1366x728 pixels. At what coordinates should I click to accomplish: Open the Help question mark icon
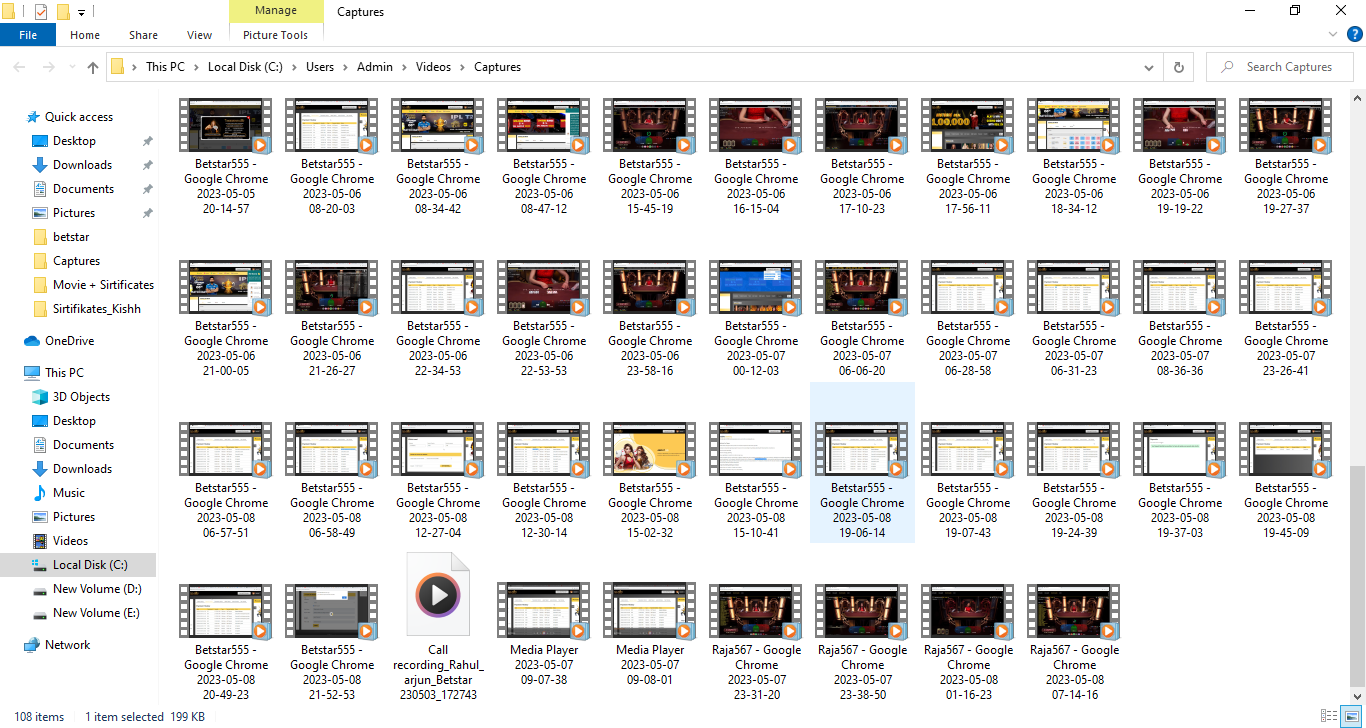click(x=1354, y=35)
